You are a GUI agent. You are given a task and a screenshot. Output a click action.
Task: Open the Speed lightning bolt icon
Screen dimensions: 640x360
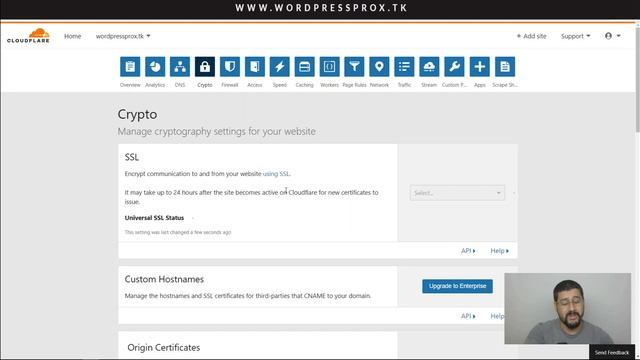pyautogui.click(x=280, y=67)
